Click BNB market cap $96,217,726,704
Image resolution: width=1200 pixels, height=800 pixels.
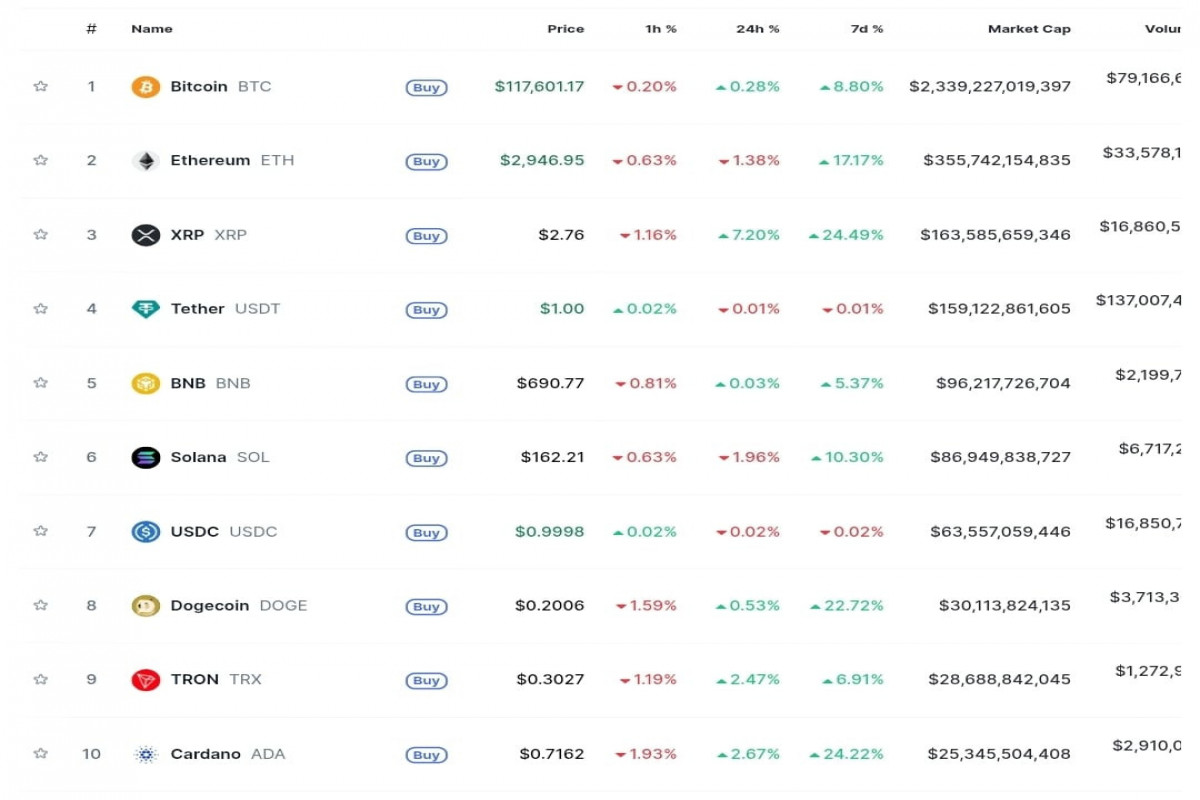pyautogui.click(x=1003, y=383)
